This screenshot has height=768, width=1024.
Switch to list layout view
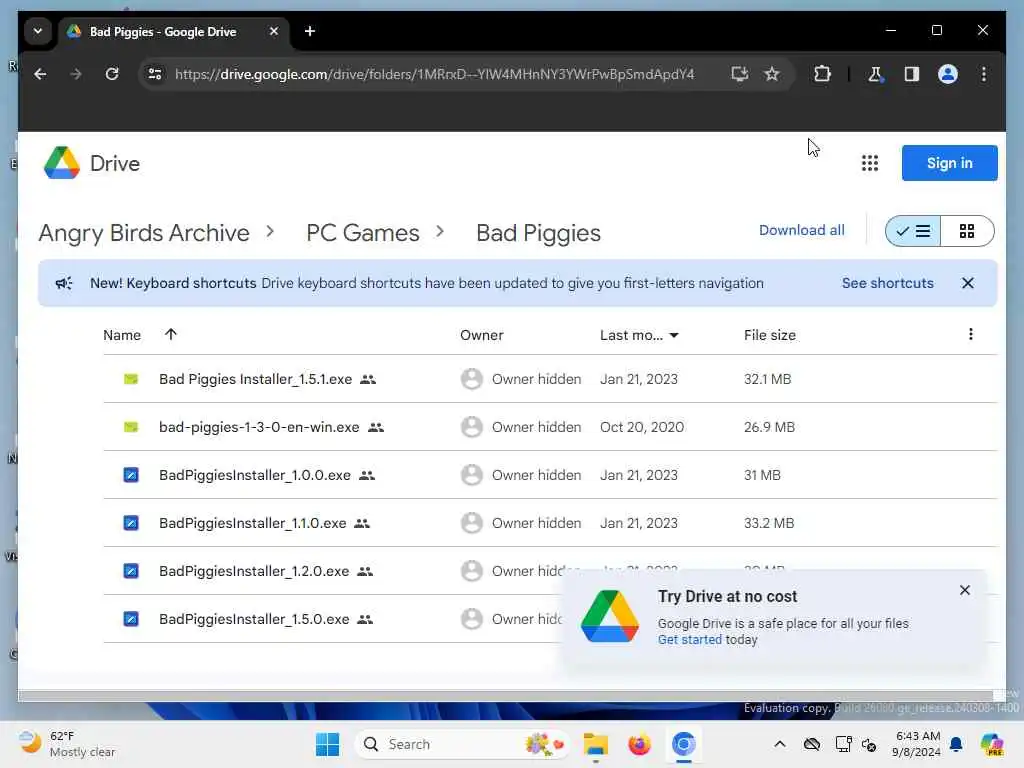click(x=913, y=231)
